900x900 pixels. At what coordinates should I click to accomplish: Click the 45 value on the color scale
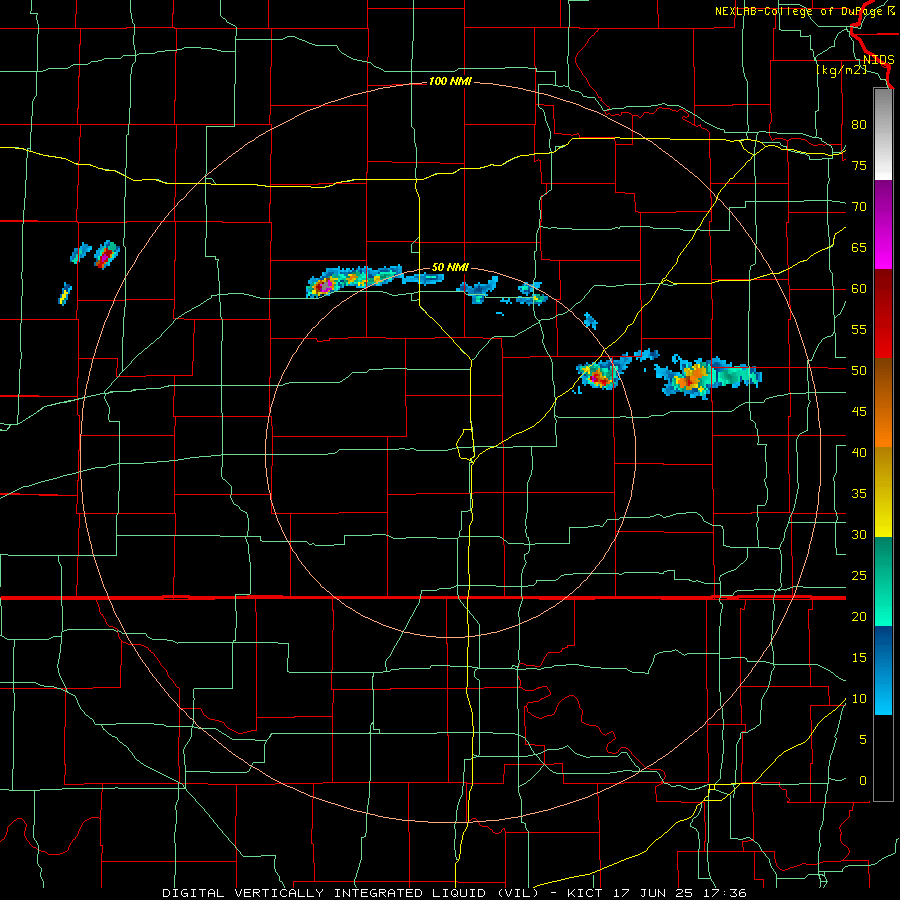pos(859,412)
